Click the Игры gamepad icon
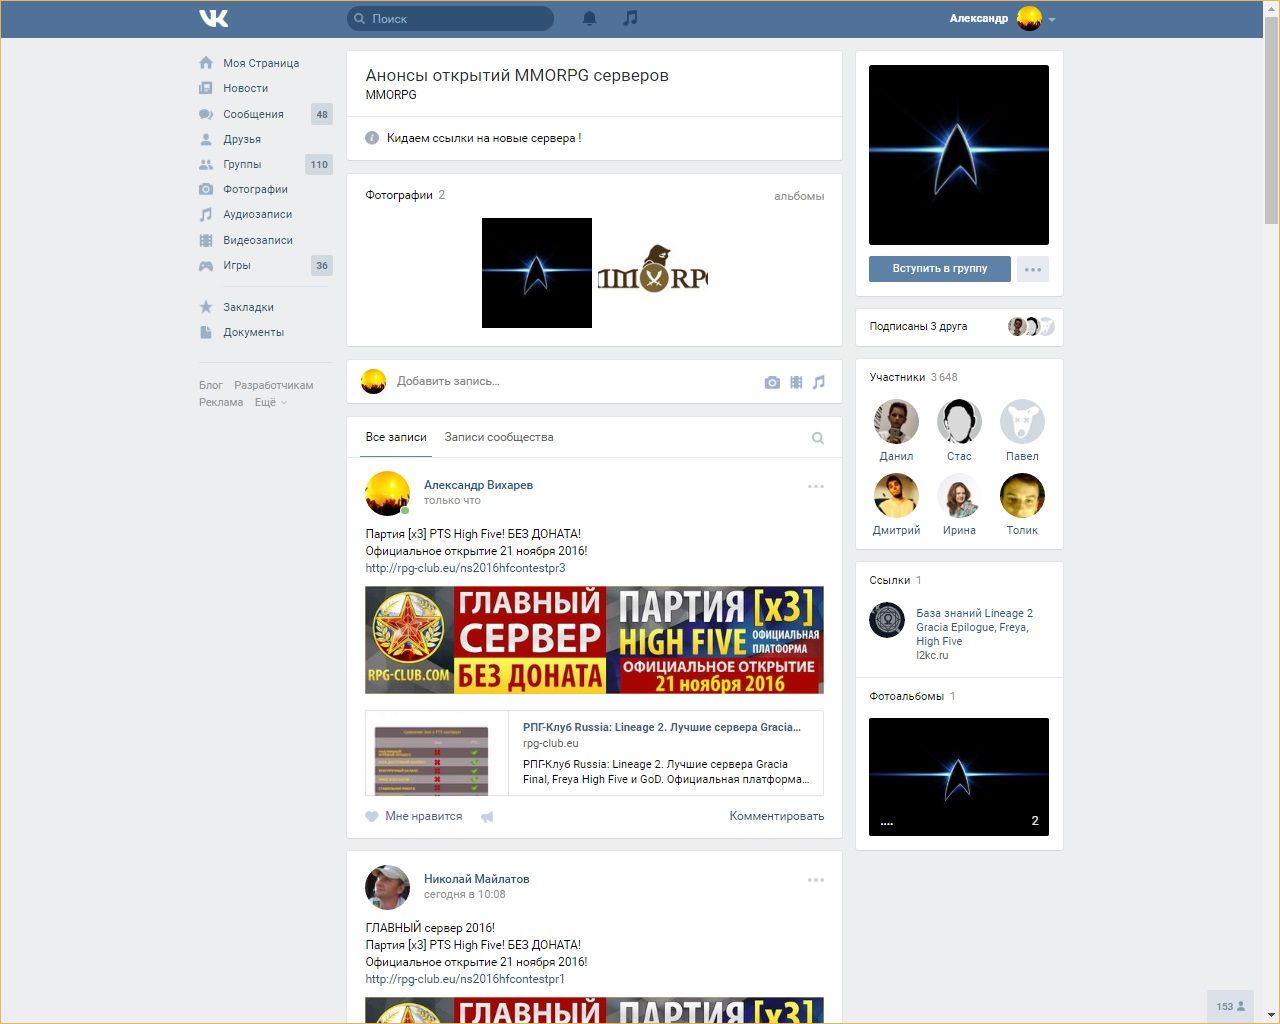The width and height of the screenshot is (1280, 1024). point(206,265)
